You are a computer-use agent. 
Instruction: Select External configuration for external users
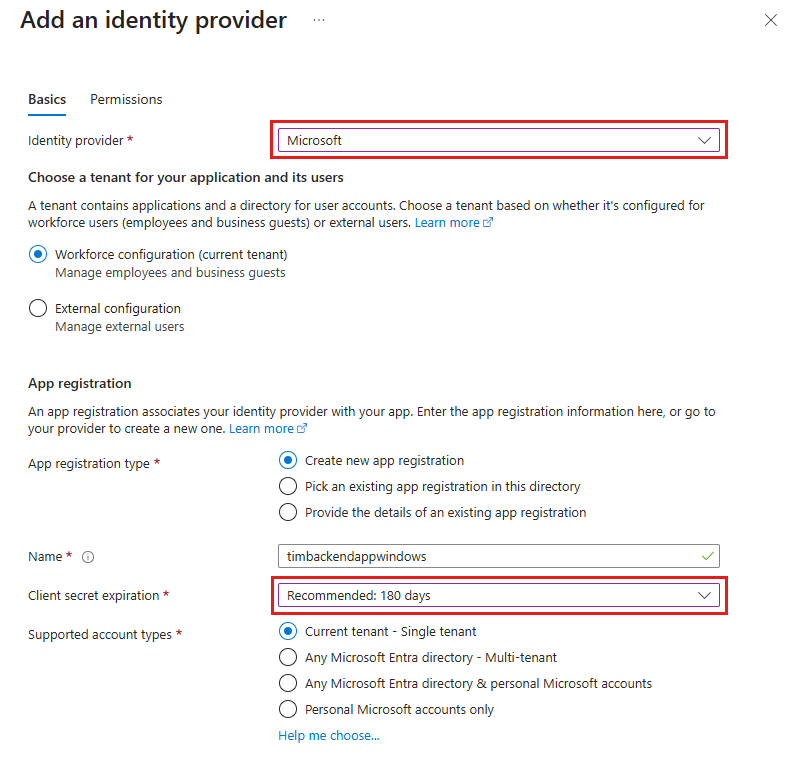pyautogui.click(x=37, y=308)
